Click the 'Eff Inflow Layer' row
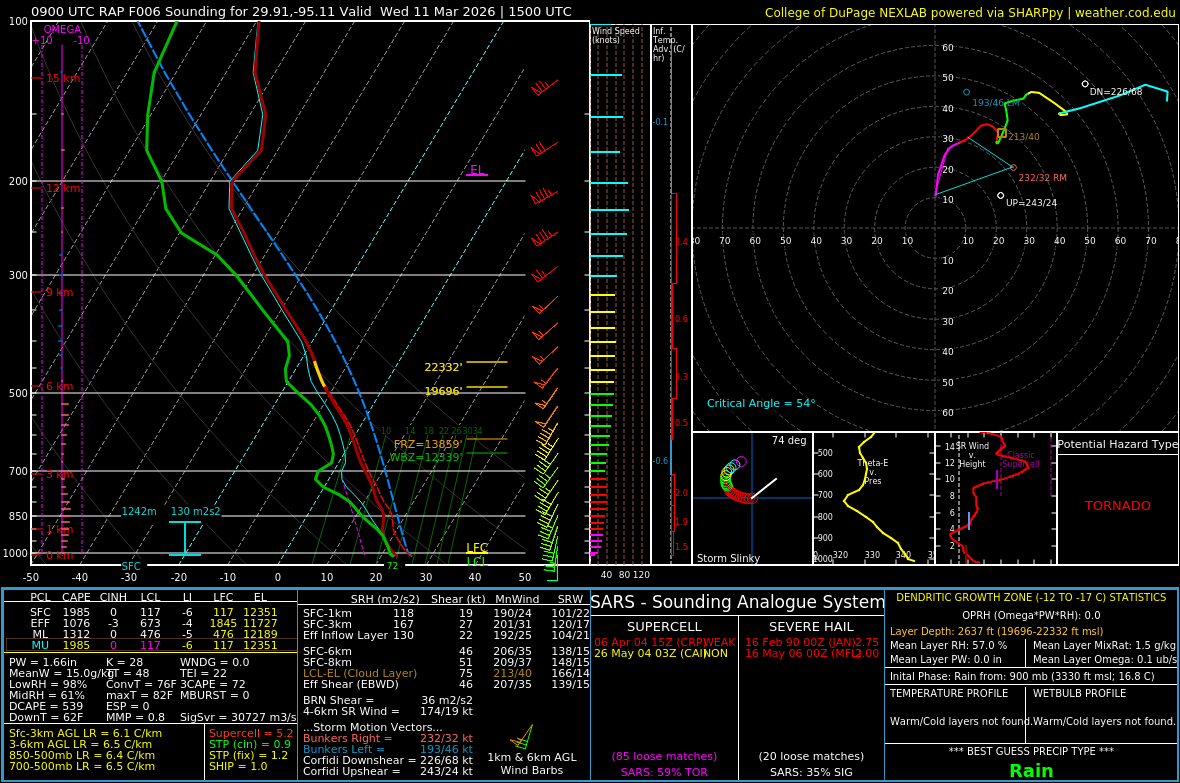Screen dimensions: 1180x783 [446, 635]
